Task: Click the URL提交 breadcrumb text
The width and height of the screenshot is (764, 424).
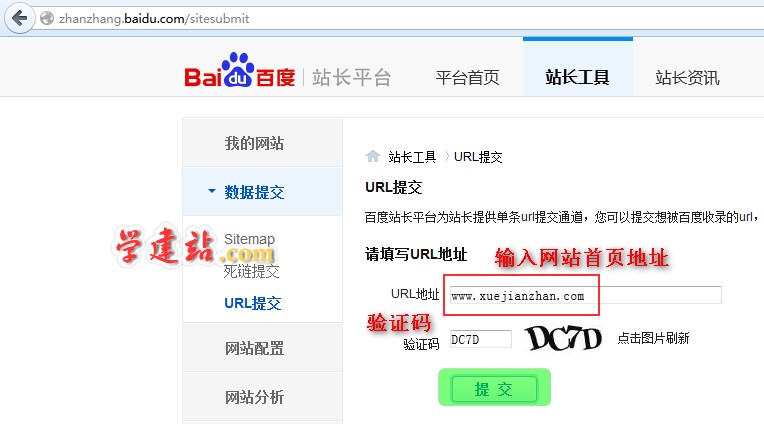Action: pyautogui.click(x=478, y=157)
